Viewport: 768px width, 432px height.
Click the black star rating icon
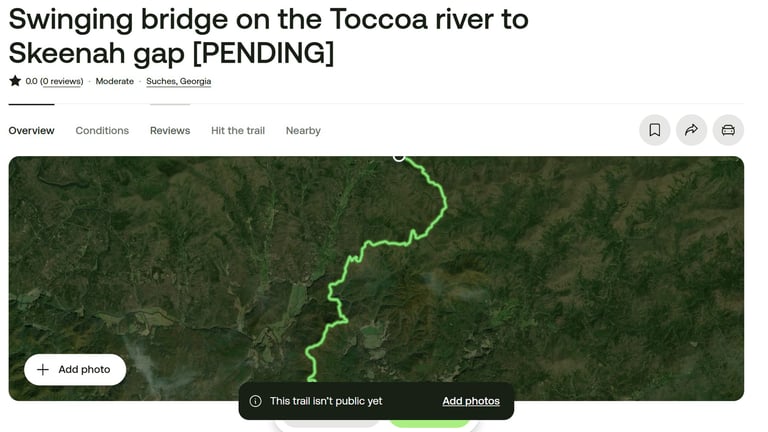(x=15, y=81)
